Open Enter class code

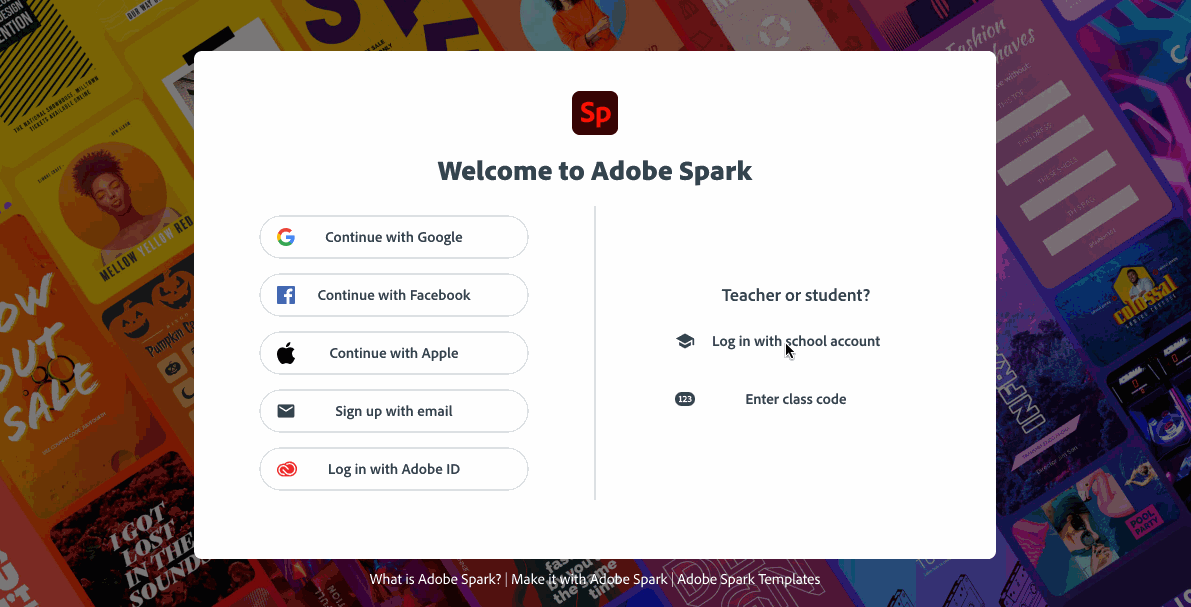coord(795,398)
